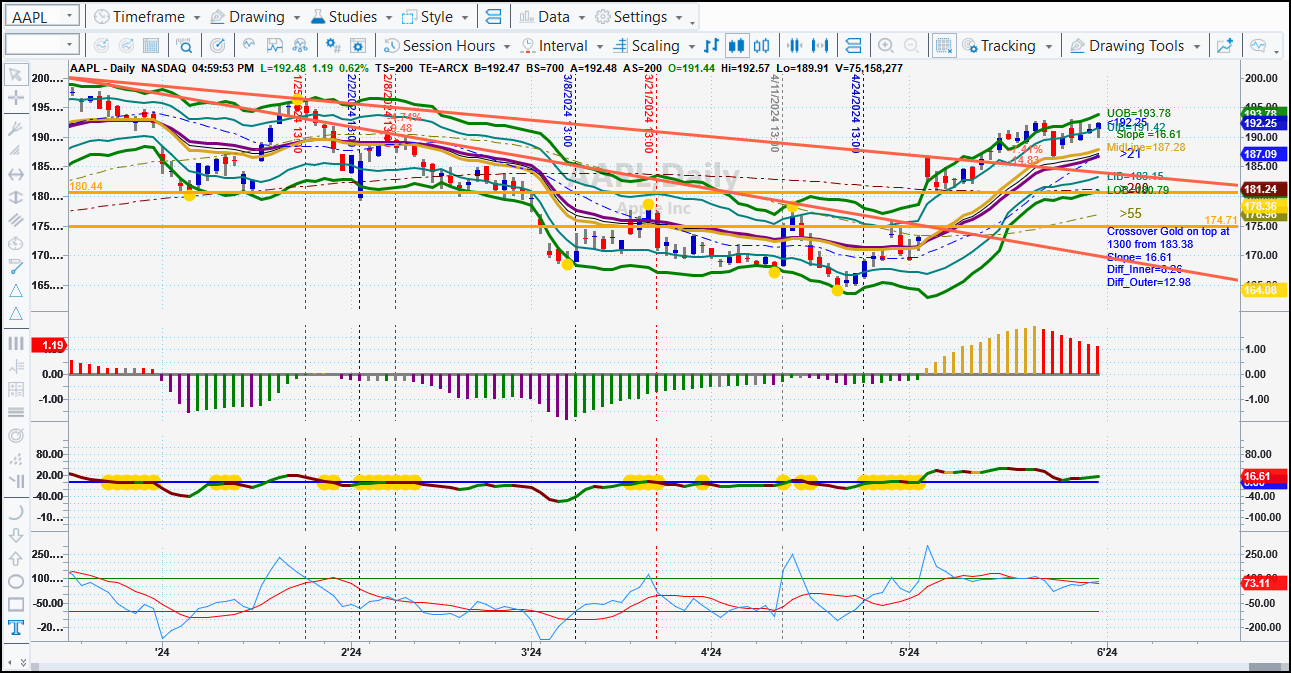Select the down arrow drawing tool

[15, 535]
